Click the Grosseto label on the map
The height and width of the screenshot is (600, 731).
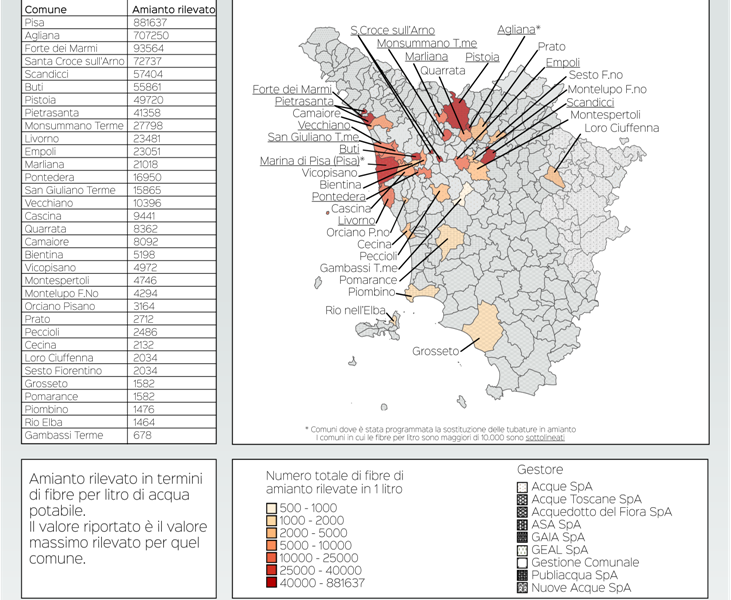tap(436, 351)
